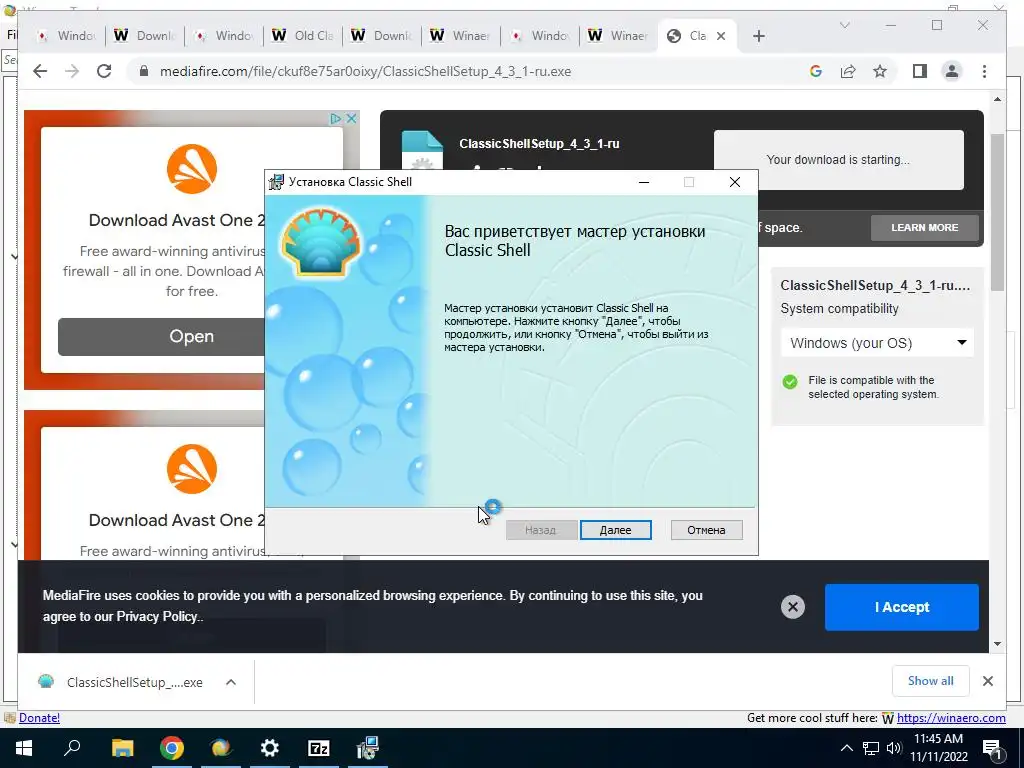The height and width of the screenshot is (768, 1024).
Task: Open Windows Start menu
Action: 24,748
